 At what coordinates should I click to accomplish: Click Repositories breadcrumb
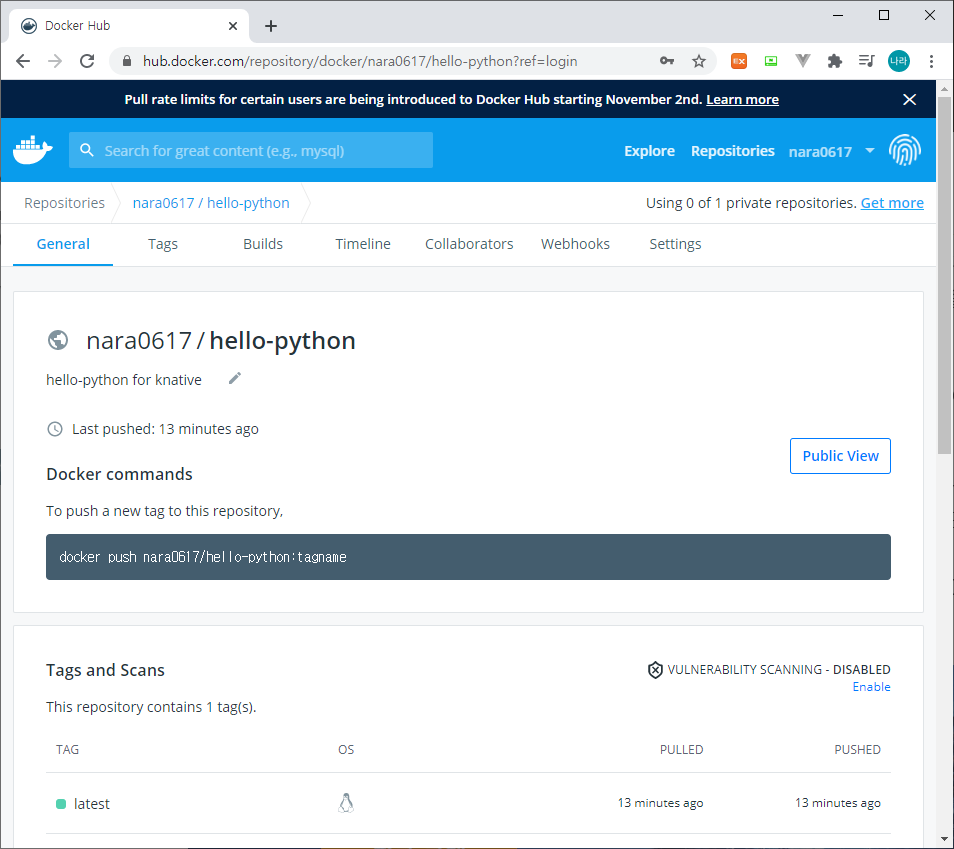pos(64,203)
